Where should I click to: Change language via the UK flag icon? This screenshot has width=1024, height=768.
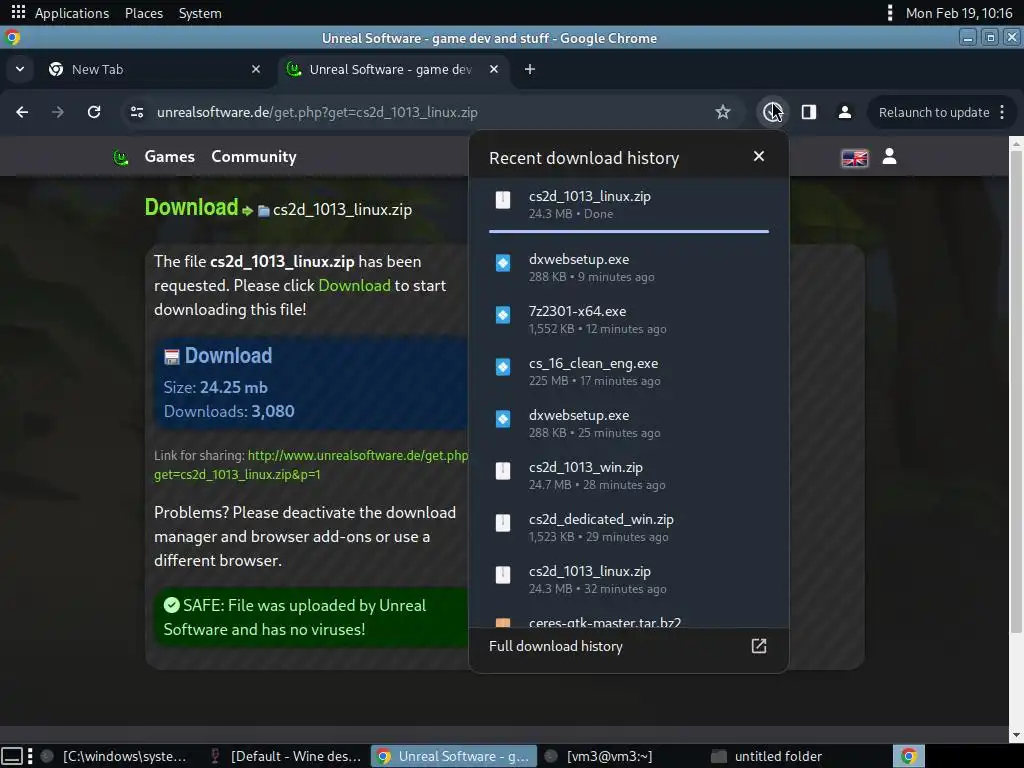[854, 158]
